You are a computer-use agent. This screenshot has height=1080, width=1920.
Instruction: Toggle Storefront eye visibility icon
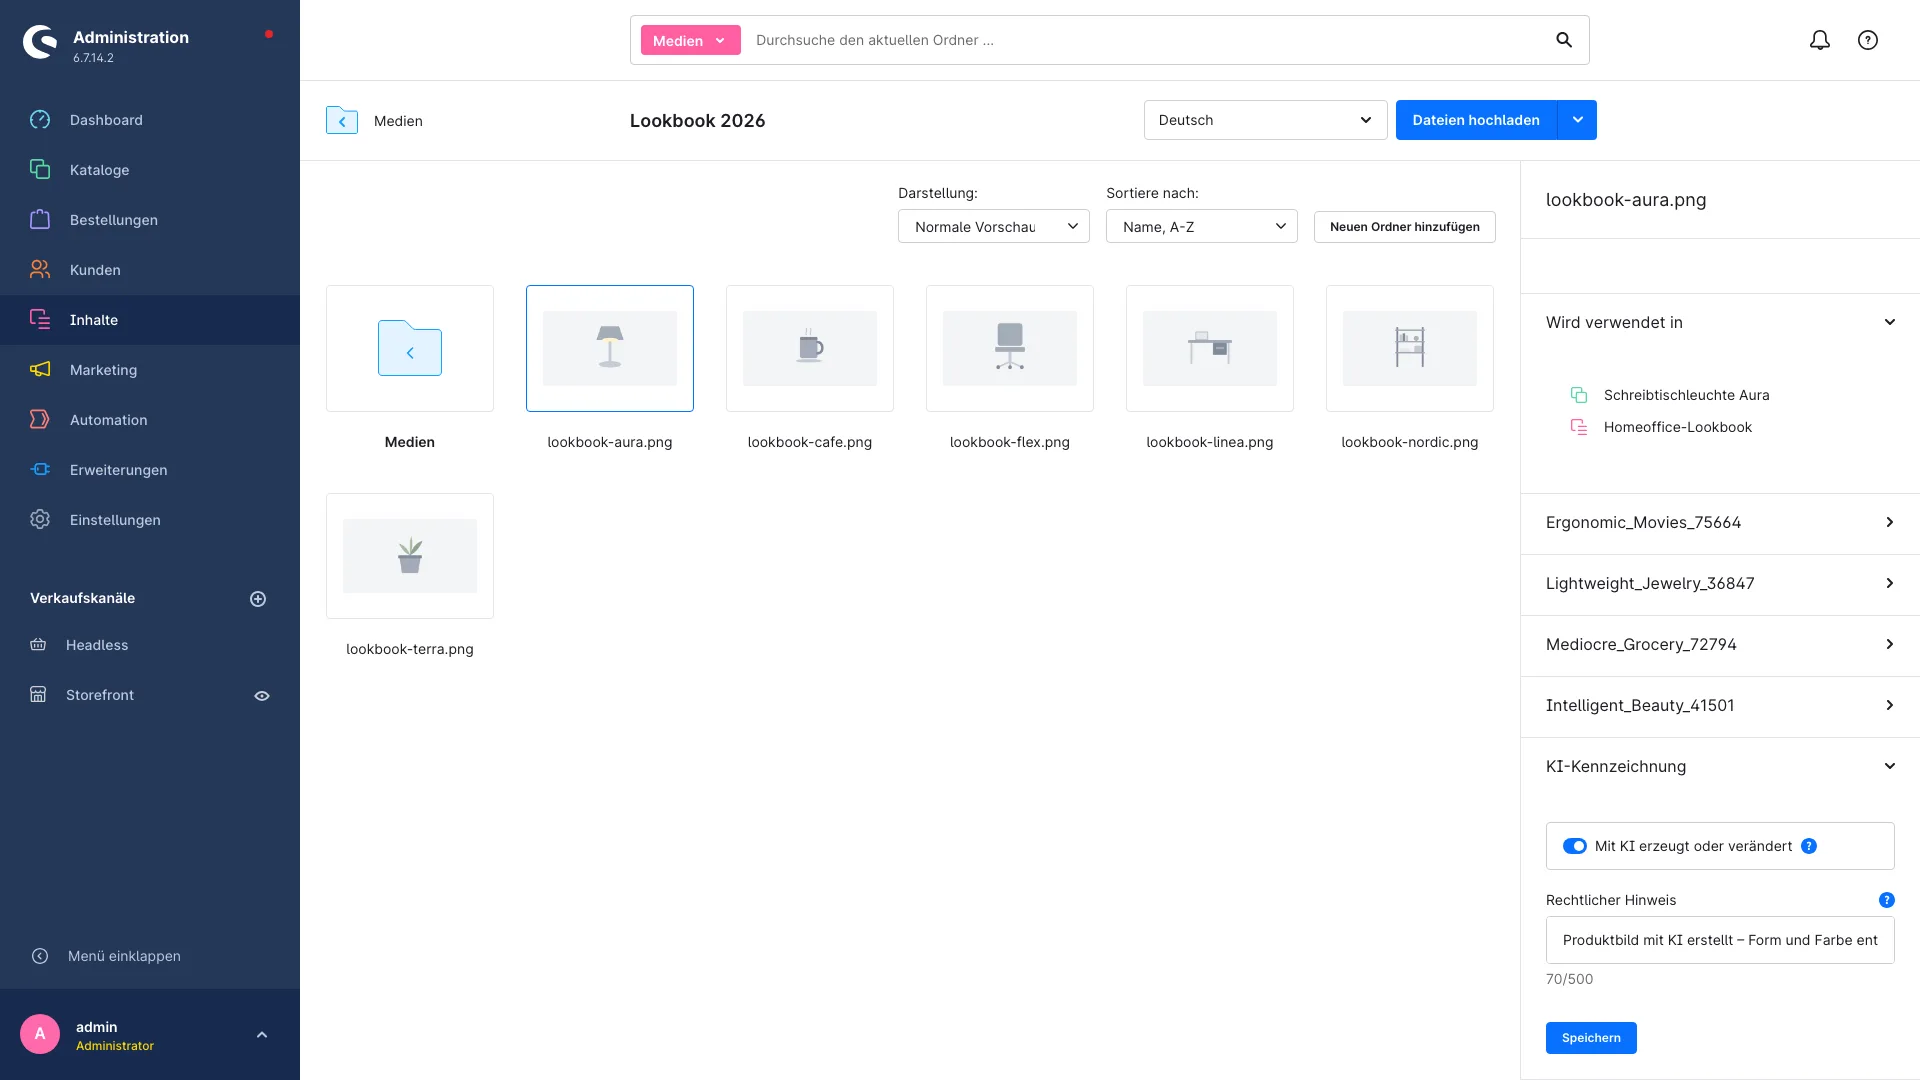[x=262, y=696]
